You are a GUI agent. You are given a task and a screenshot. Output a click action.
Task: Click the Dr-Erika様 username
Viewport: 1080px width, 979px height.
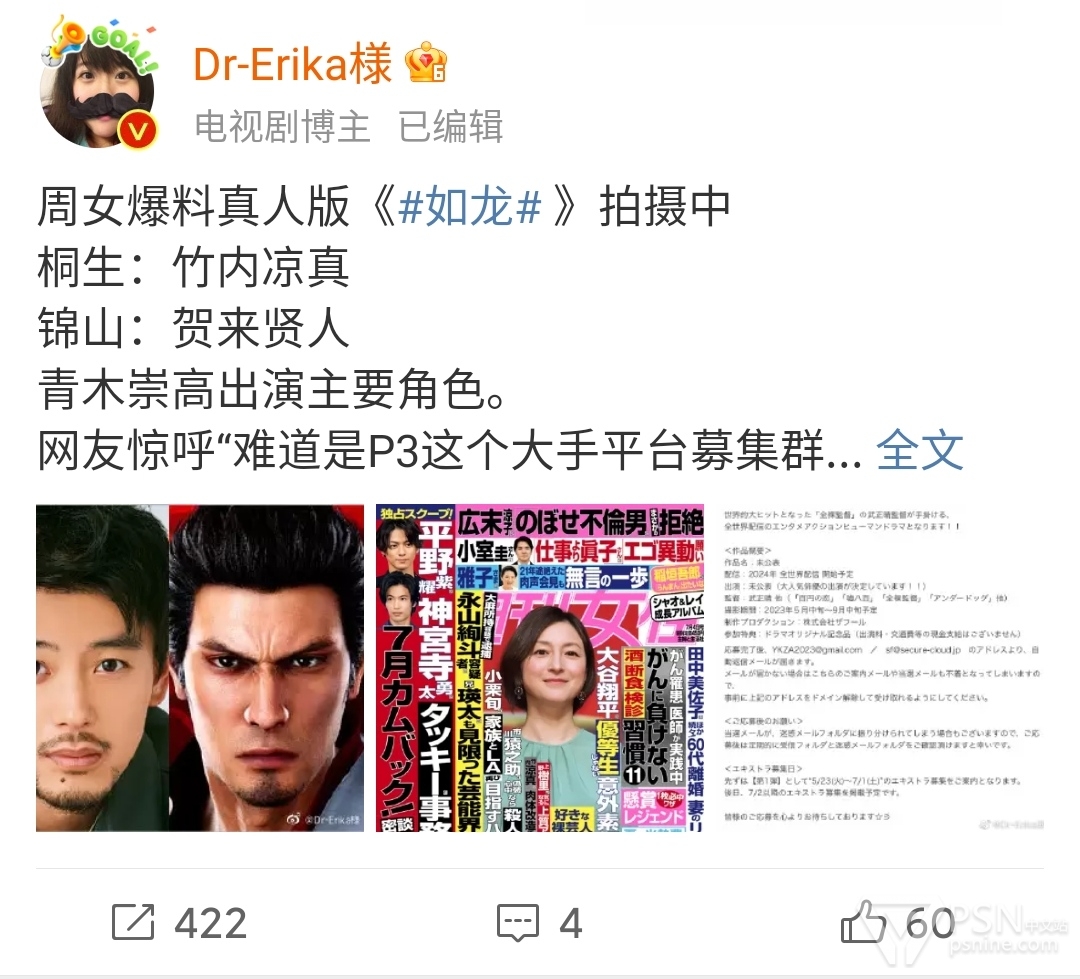293,64
